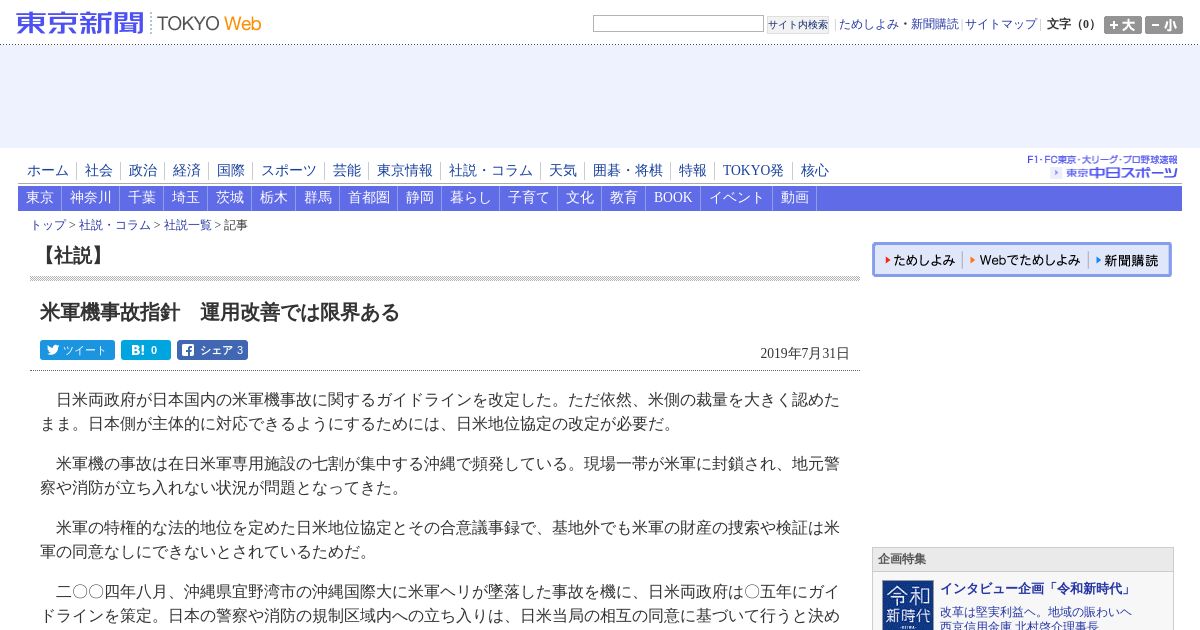Decrease text size with −小 button

coord(1164,25)
